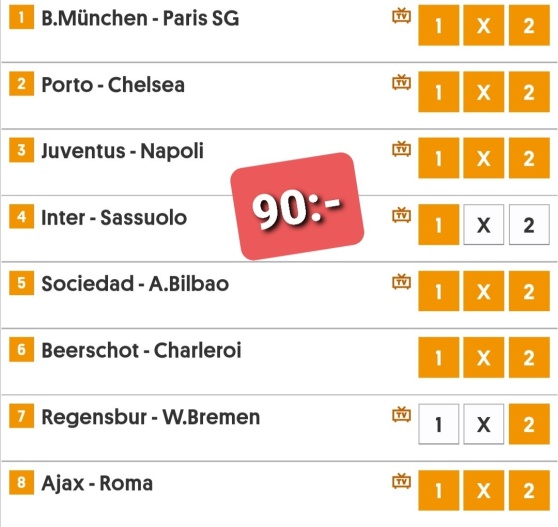Open TV icon on Ajax - Roma row

click(401, 481)
